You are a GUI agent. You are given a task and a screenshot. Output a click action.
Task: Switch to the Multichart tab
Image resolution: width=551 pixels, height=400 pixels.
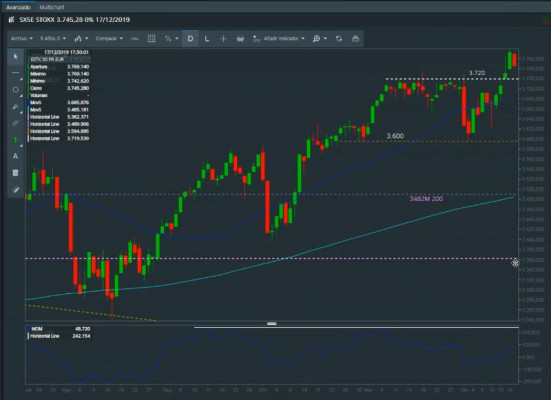(x=52, y=7)
